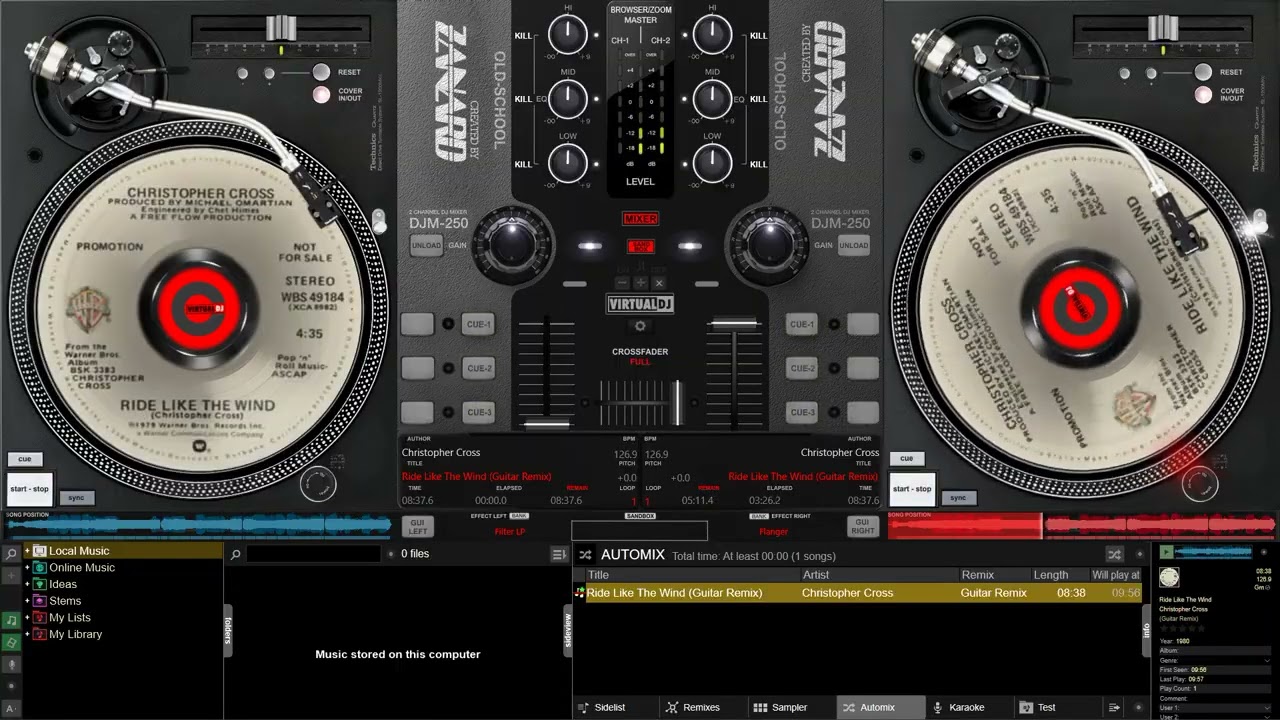Click the left channel volume fader
The height and width of the screenshot is (720, 1280).
pyautogui.click(x=546, y=425)
